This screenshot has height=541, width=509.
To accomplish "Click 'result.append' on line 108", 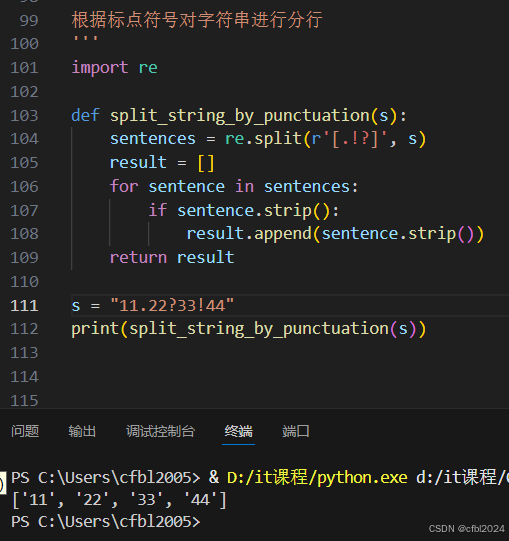I will tap(249, 234).
